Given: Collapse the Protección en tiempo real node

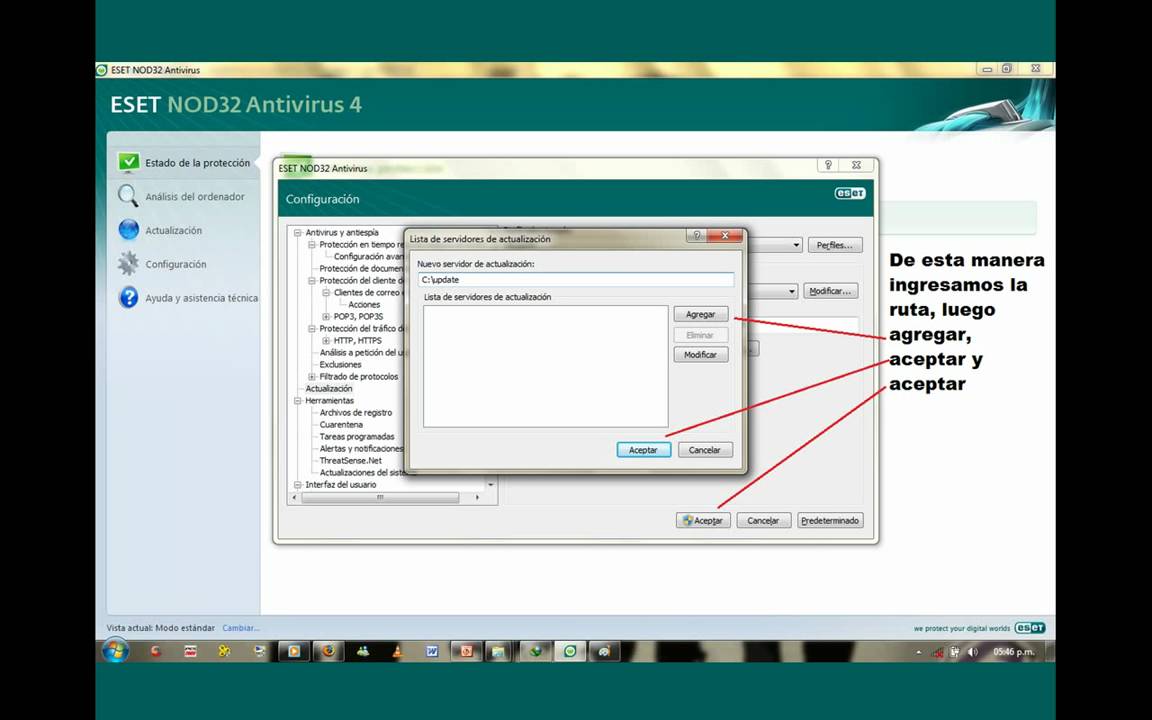Looking at the screenshot, I should [x=312, y=244].
